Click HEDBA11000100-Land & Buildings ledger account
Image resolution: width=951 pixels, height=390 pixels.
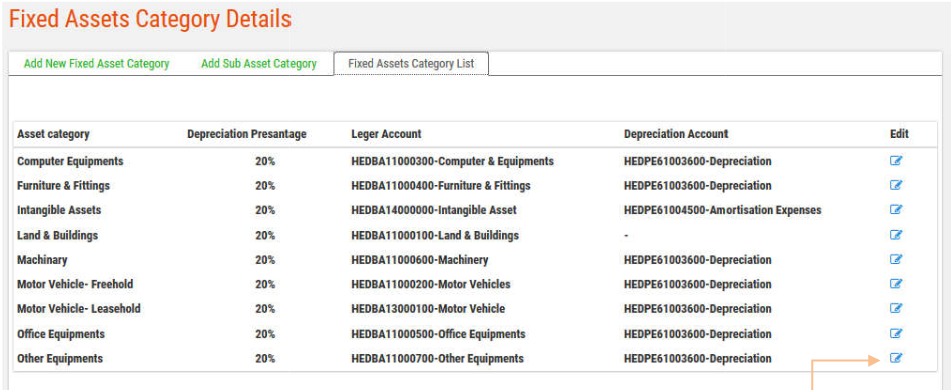pos(435,235)
